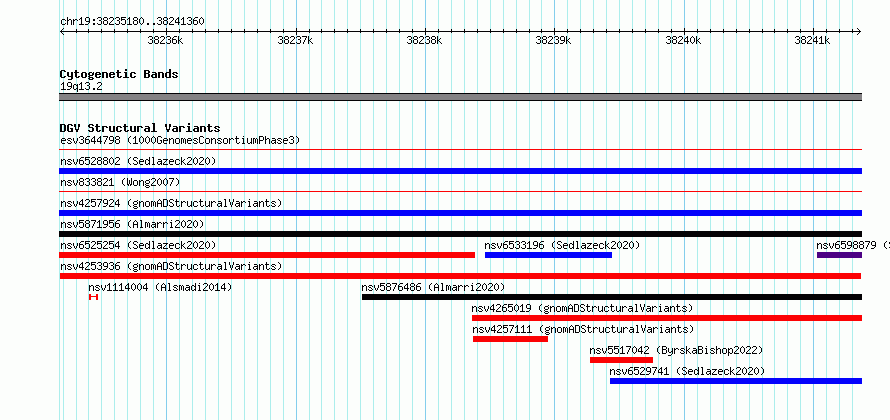Select the nsv5517042 red bar
The width and height of the screenshot is (890, 420).
click(x=622, y=360)
